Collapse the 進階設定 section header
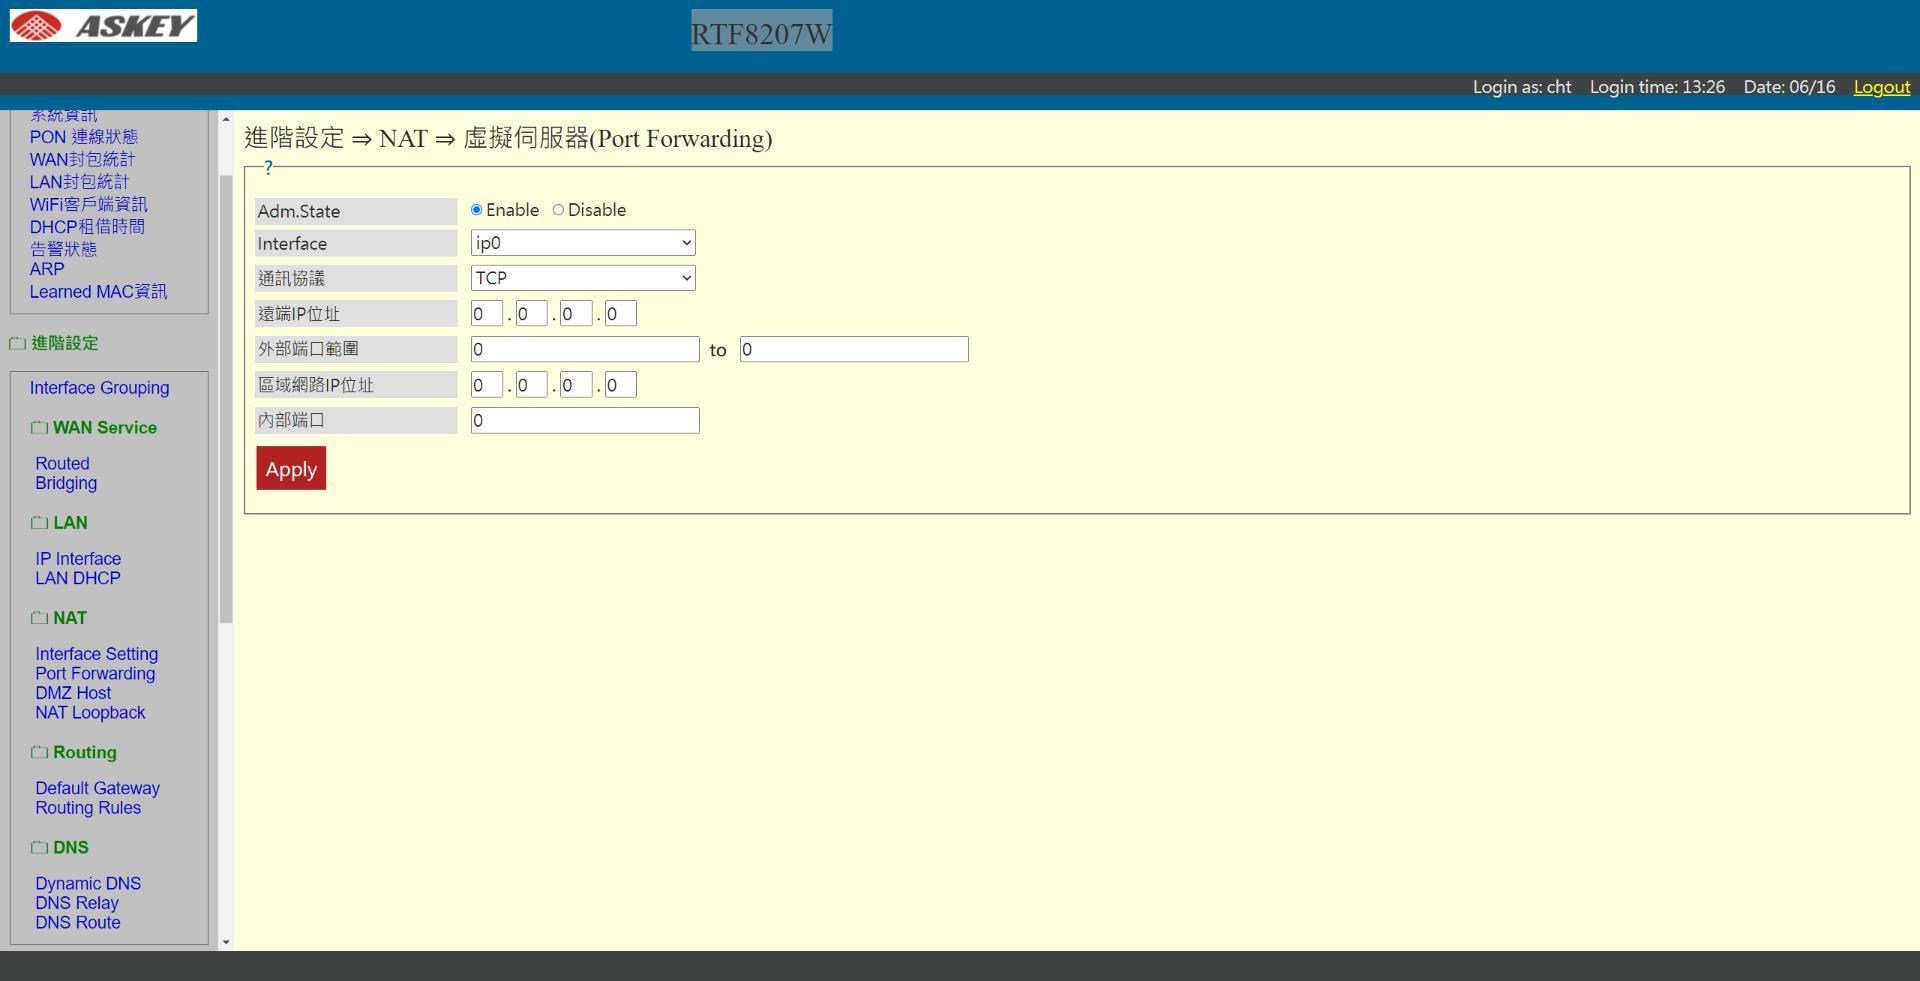This screenshot has width=1920, height=981. coord(65,343)
